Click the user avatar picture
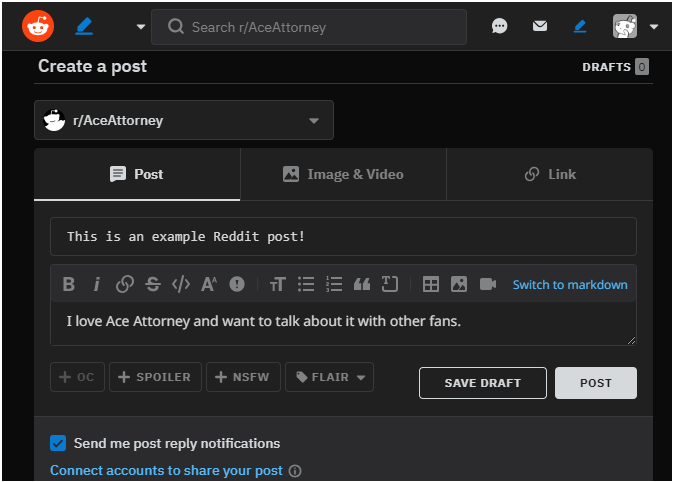 click(625, 26)
